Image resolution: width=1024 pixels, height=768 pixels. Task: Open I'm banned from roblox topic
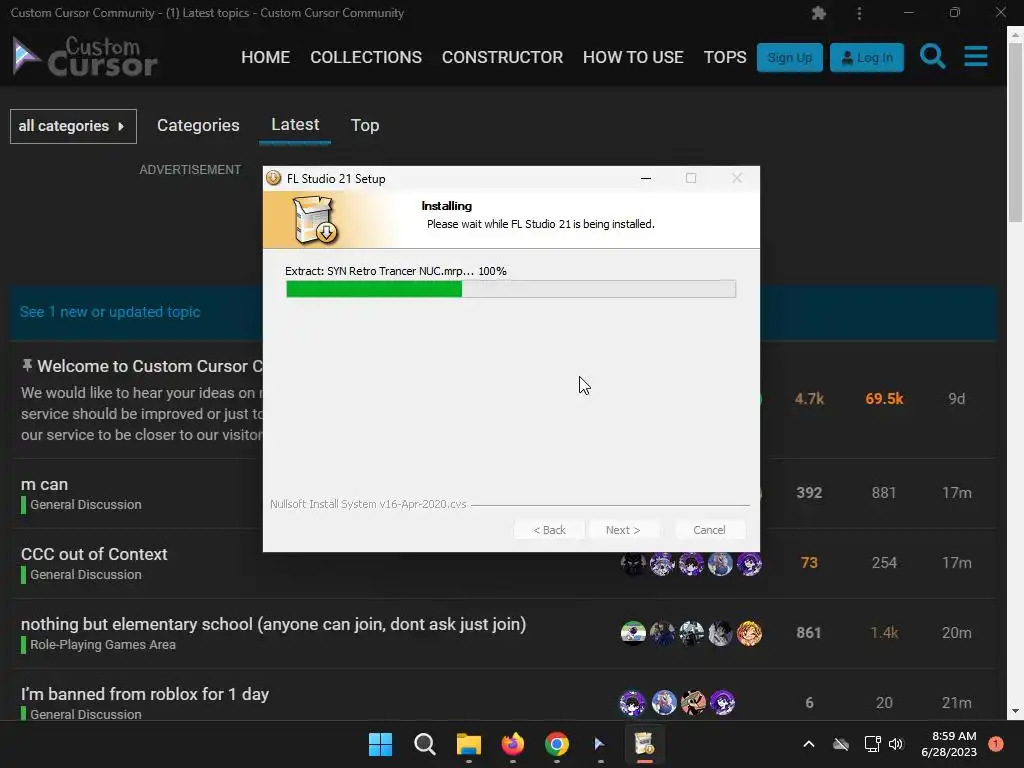[x=144, y=694]
